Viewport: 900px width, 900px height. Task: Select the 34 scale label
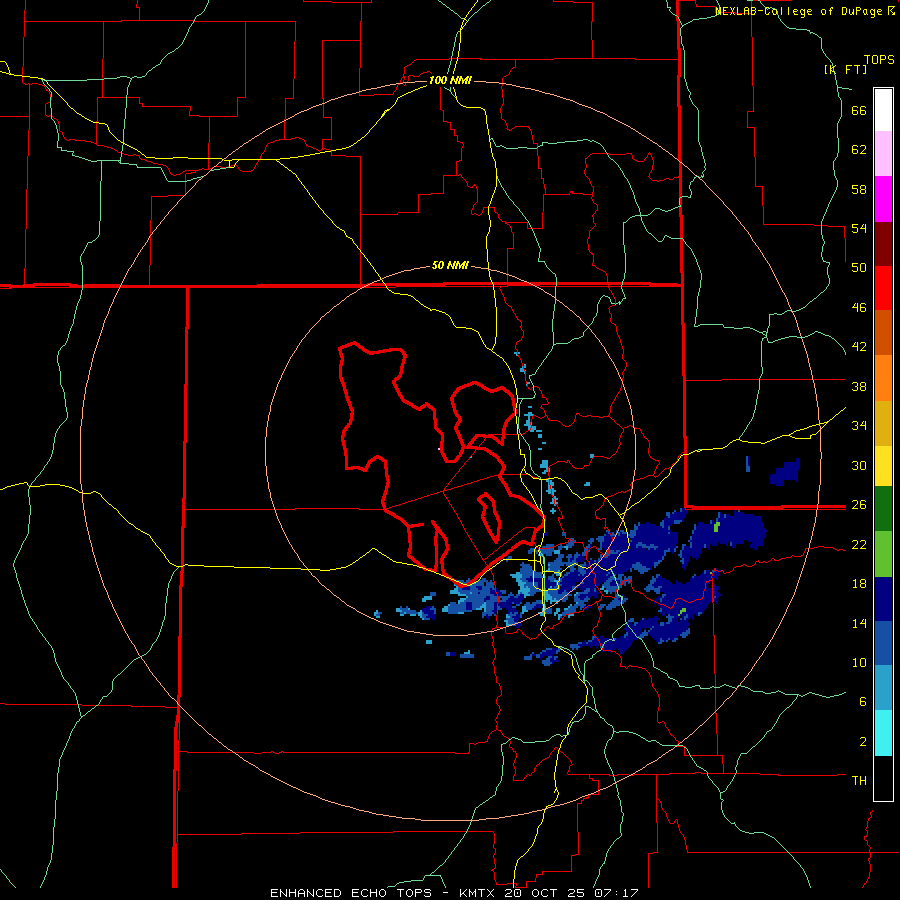859,425
